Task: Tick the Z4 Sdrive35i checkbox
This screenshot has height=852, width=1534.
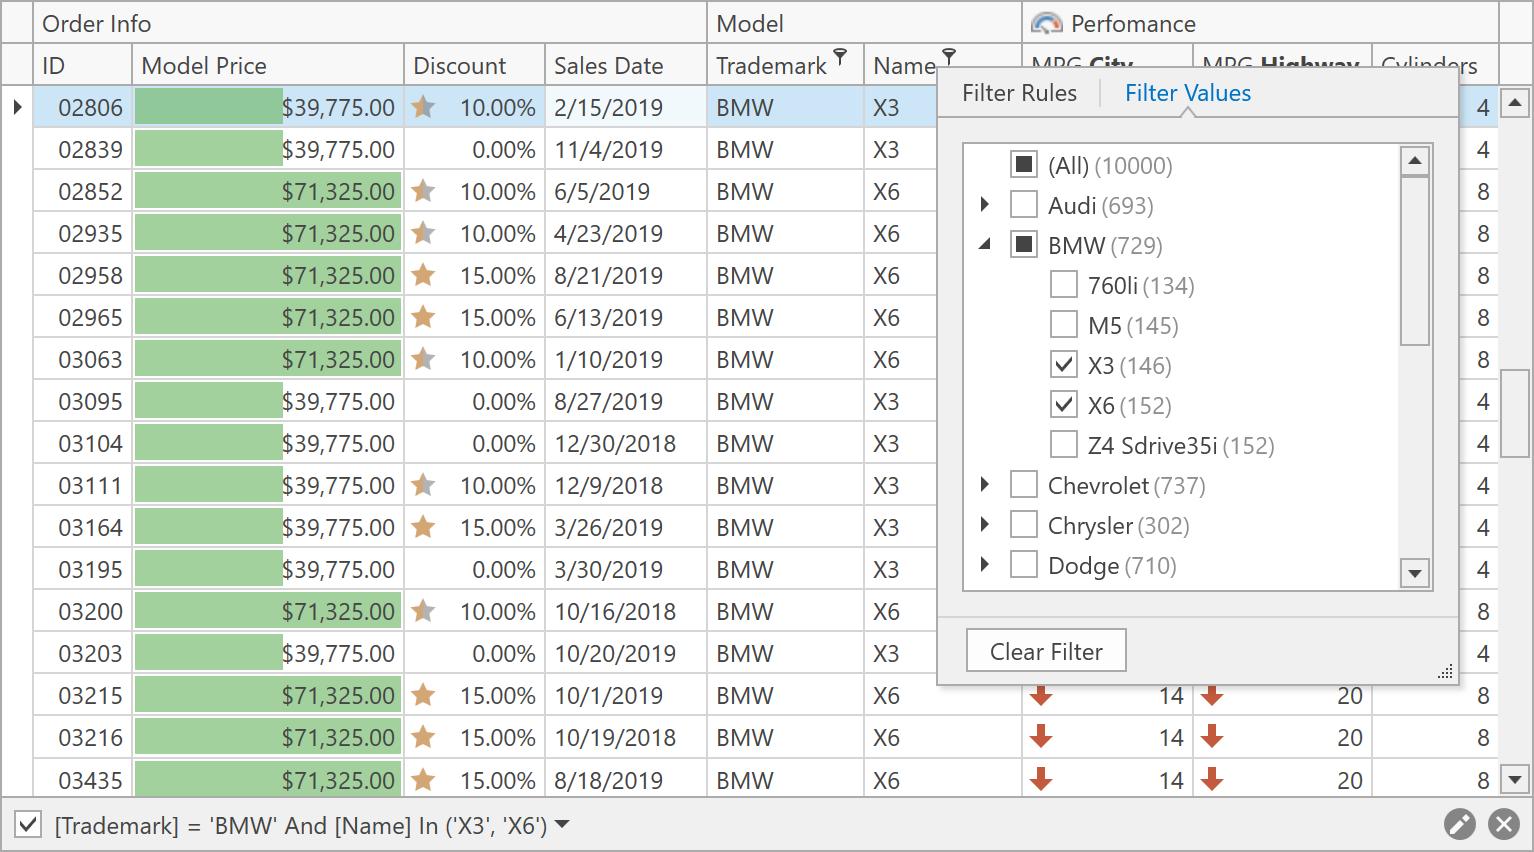Action: click(1064, 445)
